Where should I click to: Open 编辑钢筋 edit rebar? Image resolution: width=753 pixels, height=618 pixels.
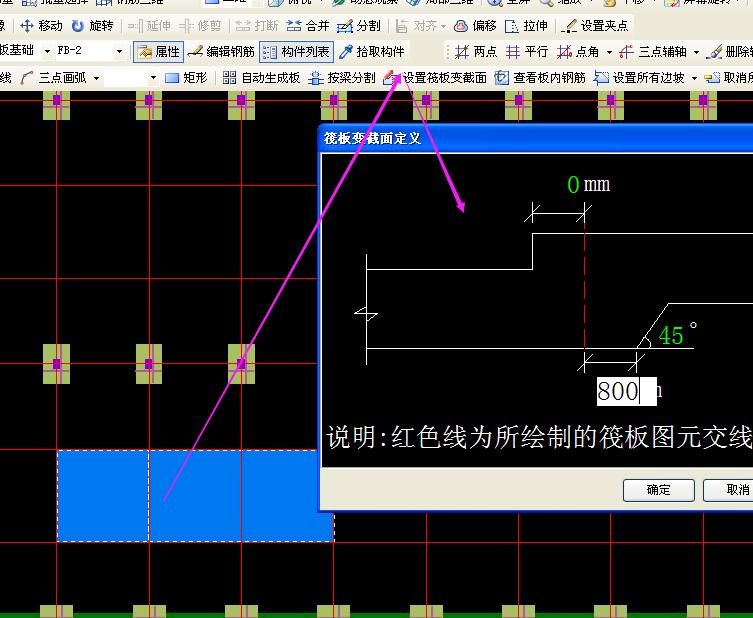coord(221,51)
